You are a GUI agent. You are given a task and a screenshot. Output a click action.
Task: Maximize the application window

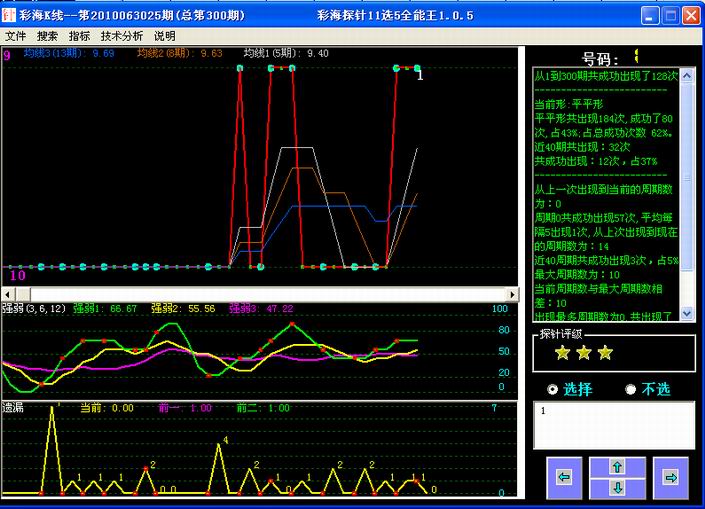pyautogui.click(x=671, y=15)
